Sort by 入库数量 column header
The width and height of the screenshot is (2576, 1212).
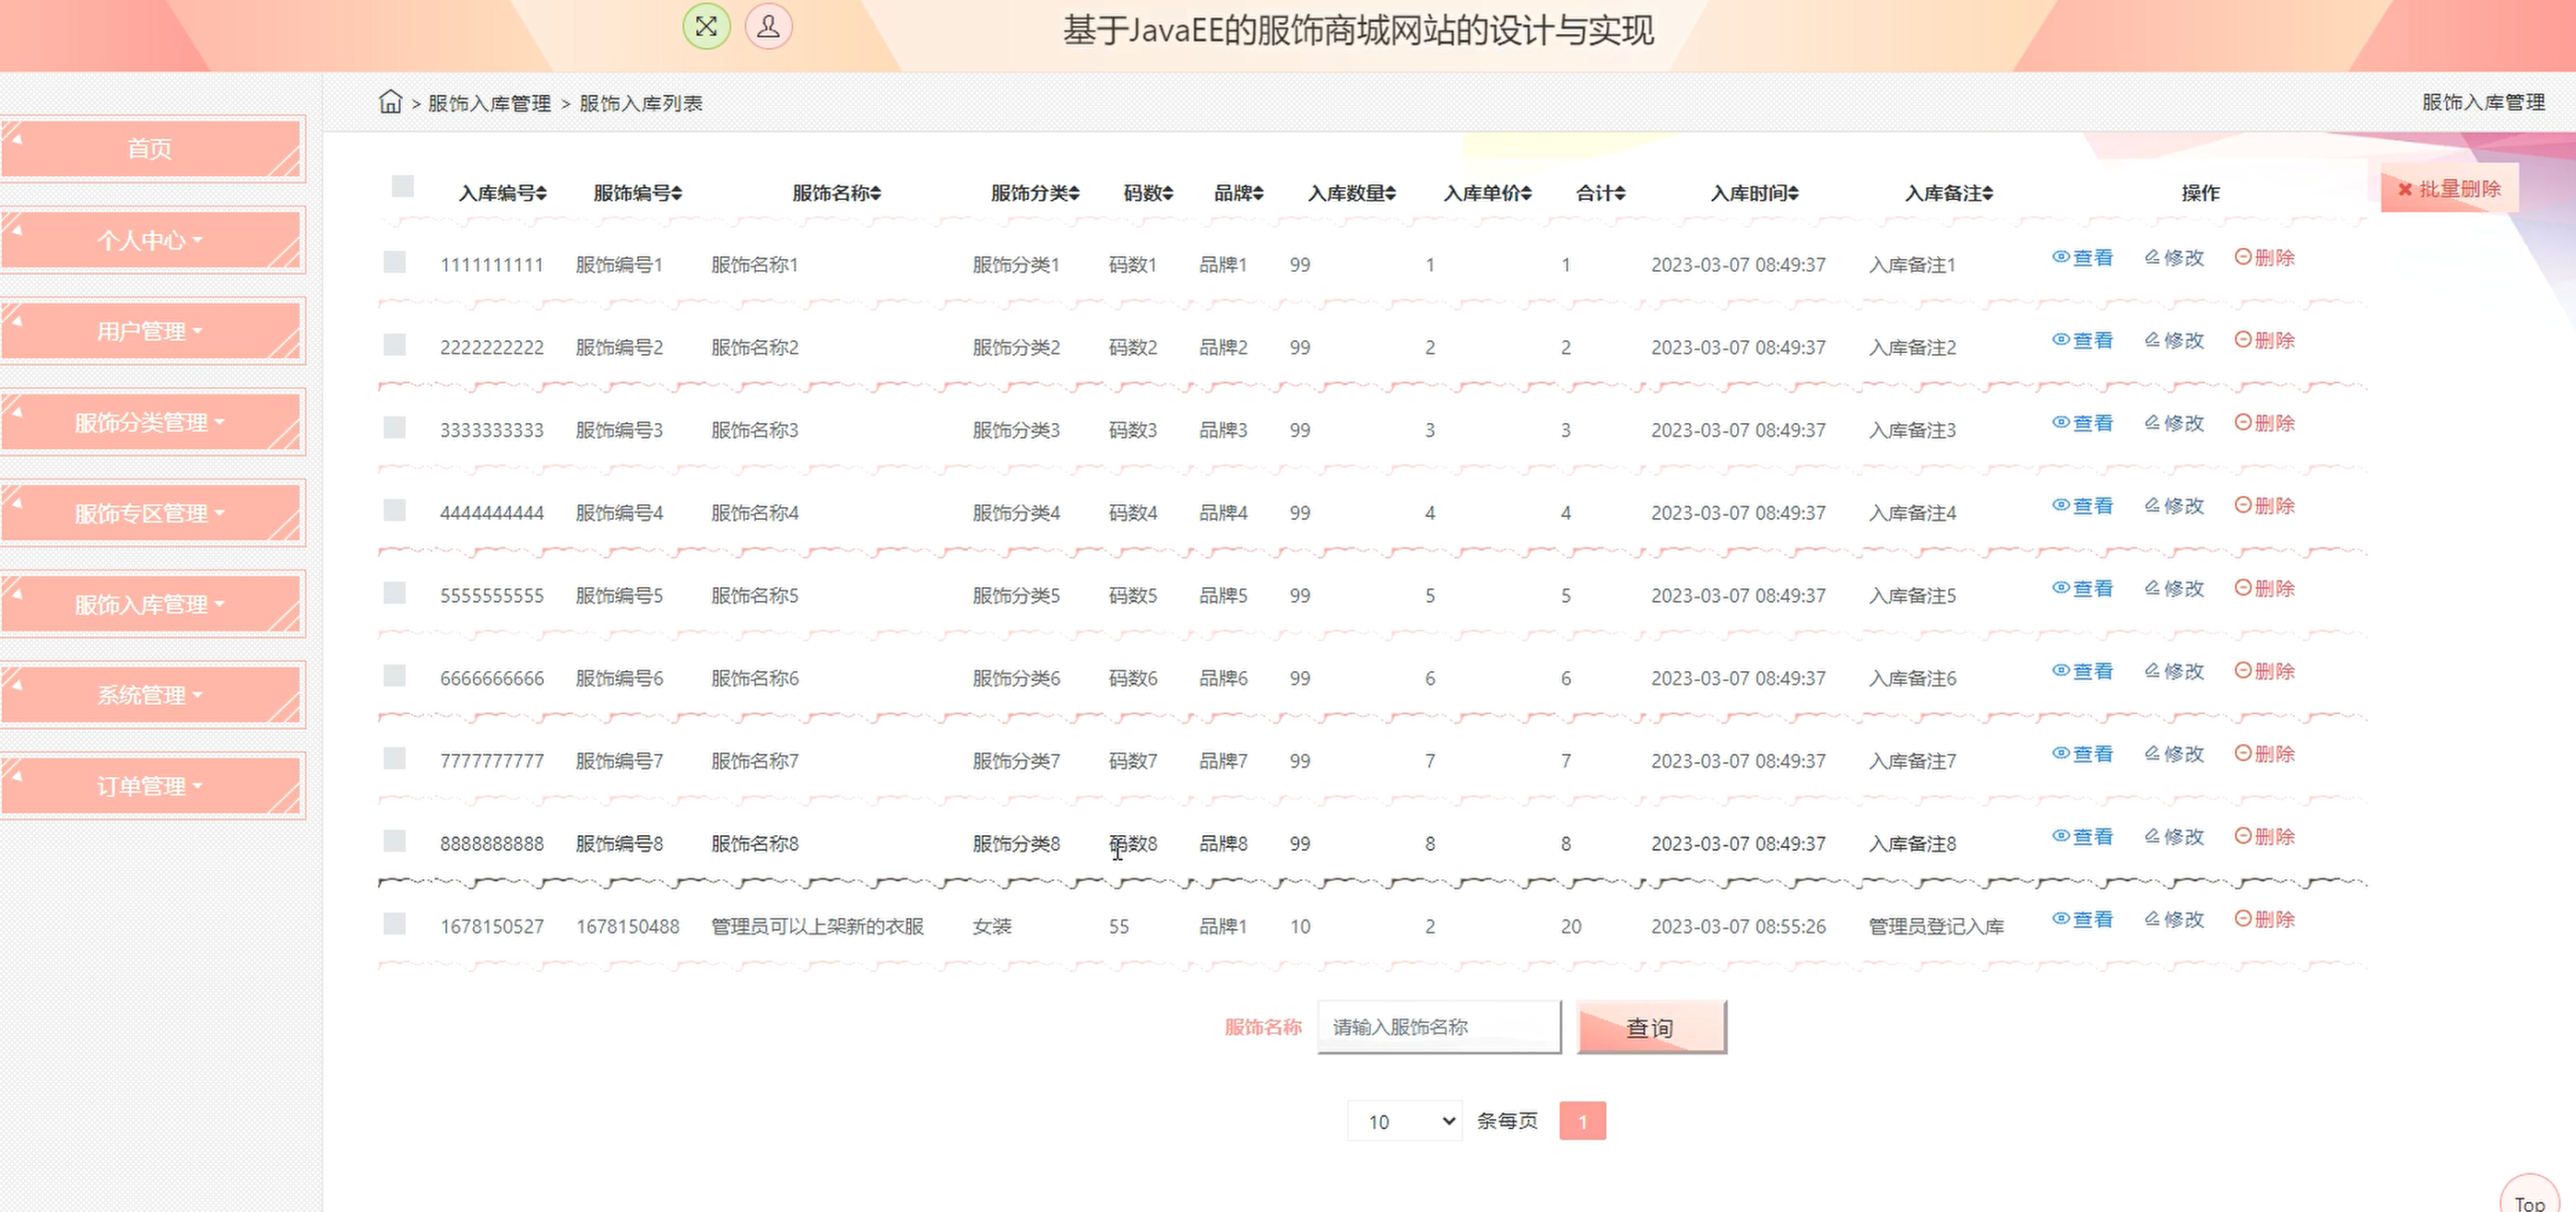tap(1352, 193)
